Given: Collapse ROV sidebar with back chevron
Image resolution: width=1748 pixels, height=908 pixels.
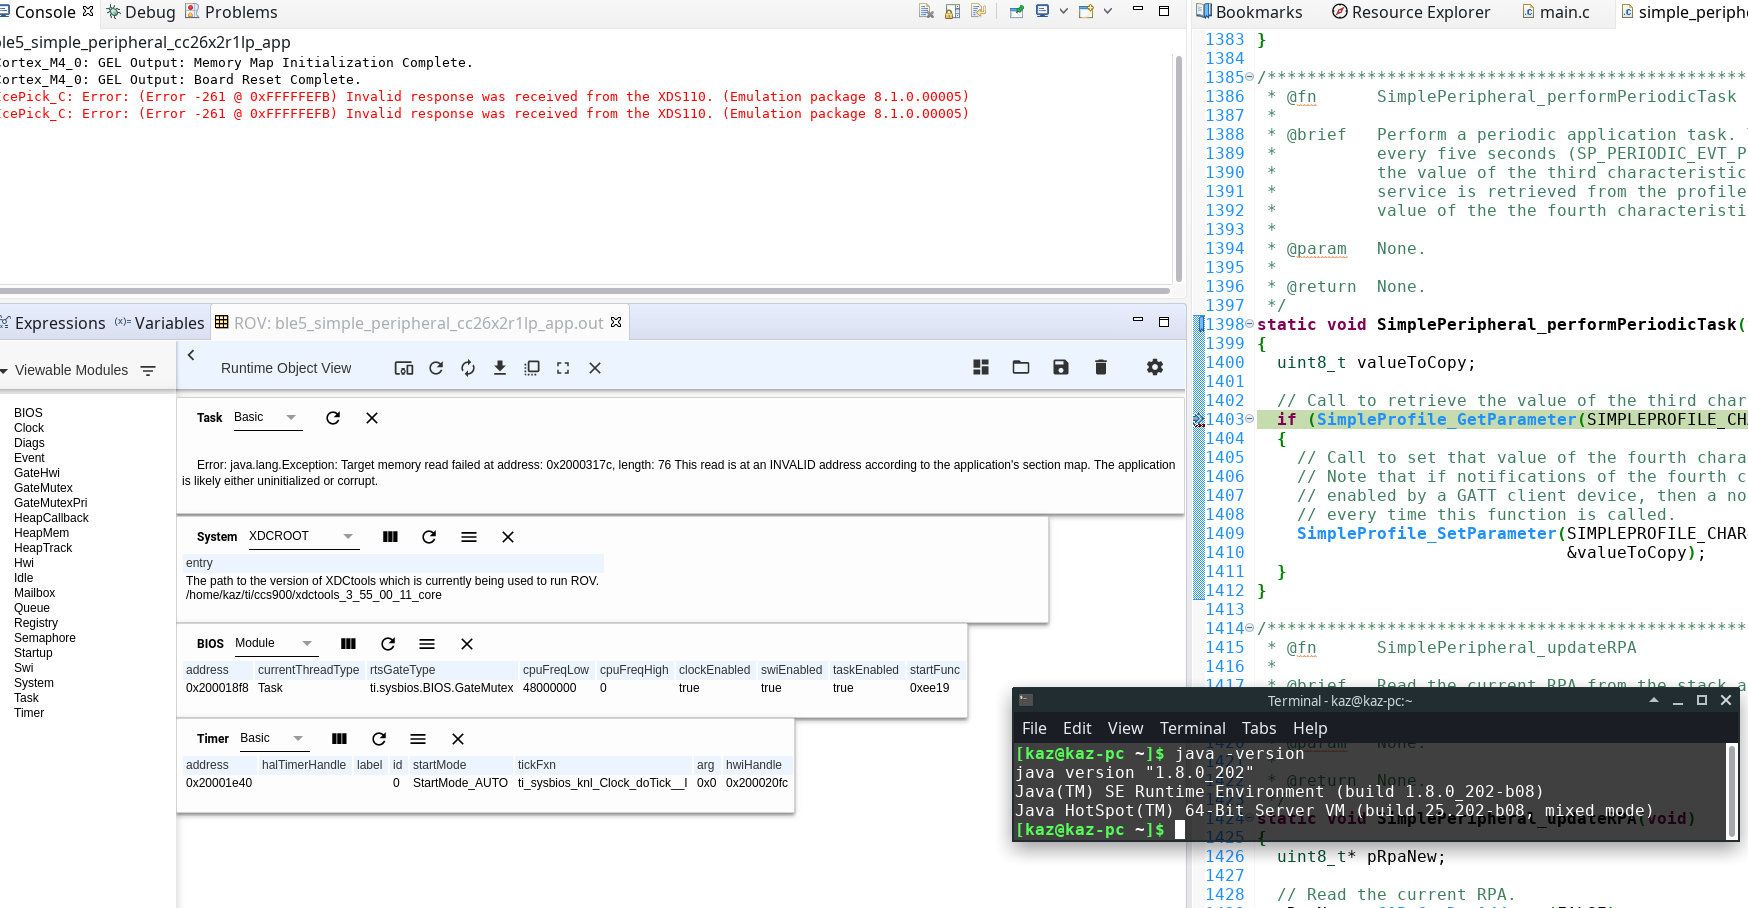Looking at the screenshot, I should (x=191, y=355).
